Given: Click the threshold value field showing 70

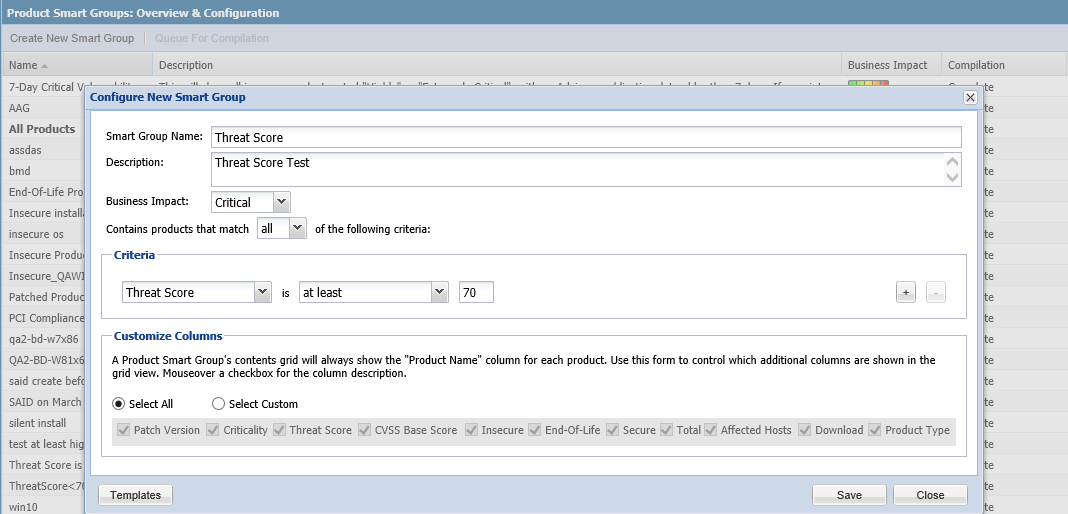Looking at the screenshot, I should coord(476,292).
